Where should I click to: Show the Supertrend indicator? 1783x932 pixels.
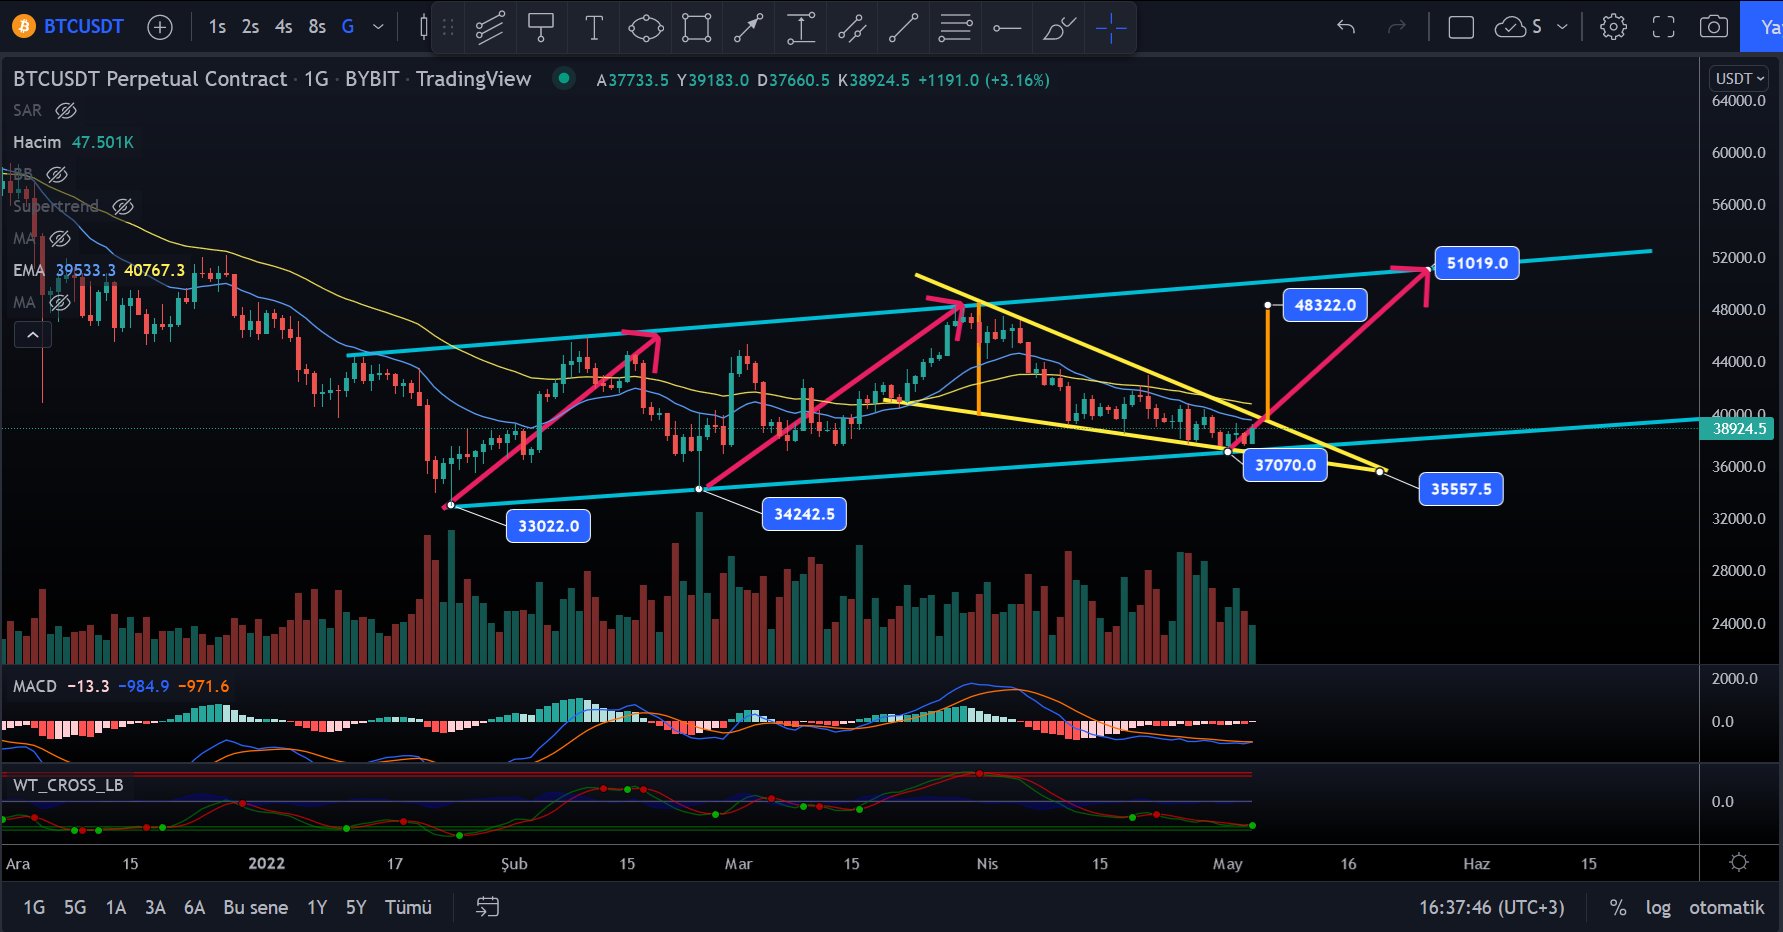pyautogui.click(x=123, y=206)
